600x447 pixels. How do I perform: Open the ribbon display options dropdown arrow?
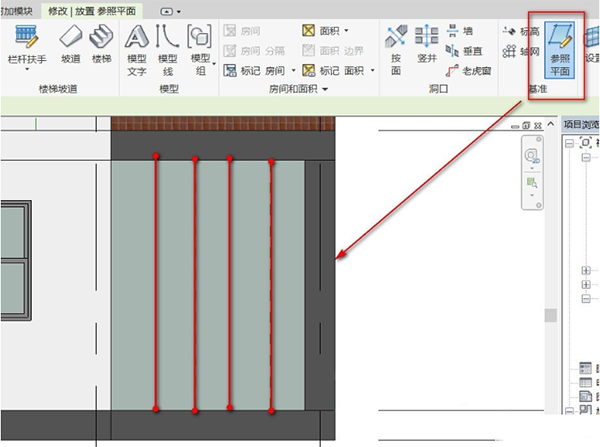[179, 12]
